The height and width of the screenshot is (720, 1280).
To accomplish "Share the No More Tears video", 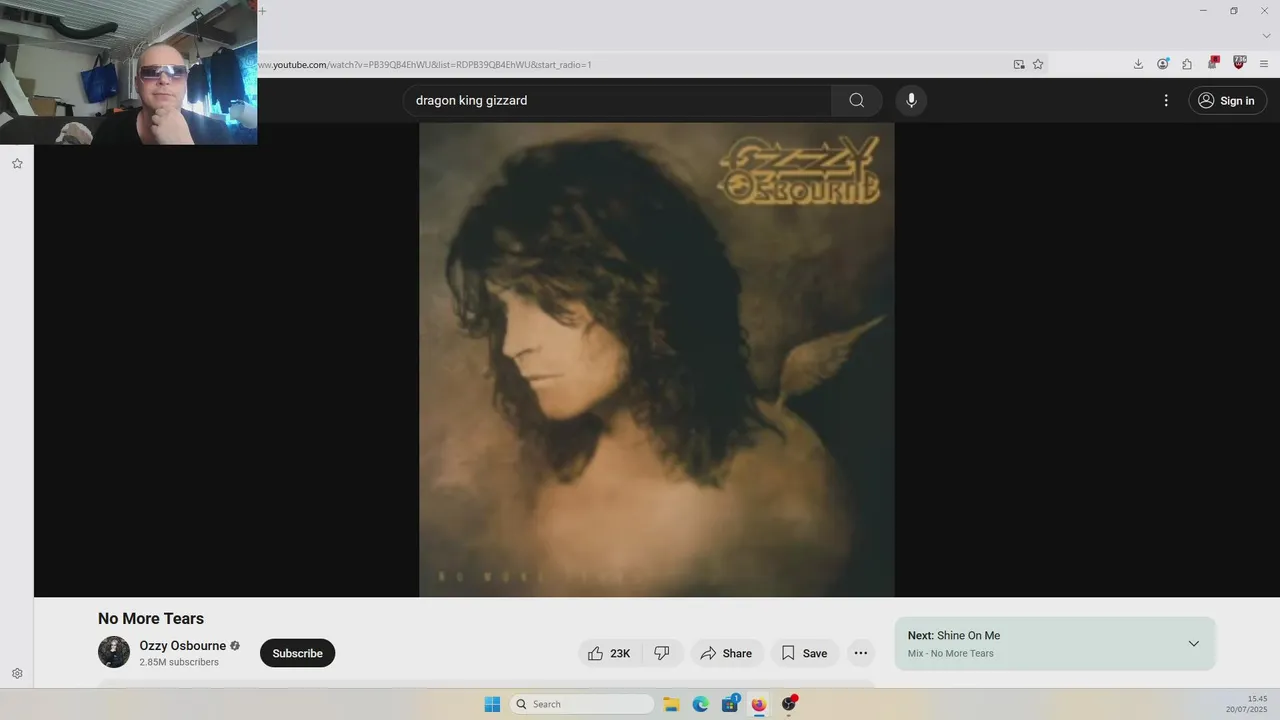I will [726, 653].
